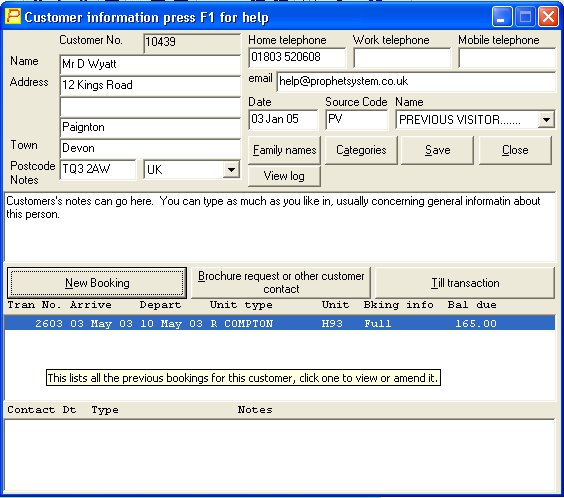
Task: Open View log
Action: click(284, 176)
